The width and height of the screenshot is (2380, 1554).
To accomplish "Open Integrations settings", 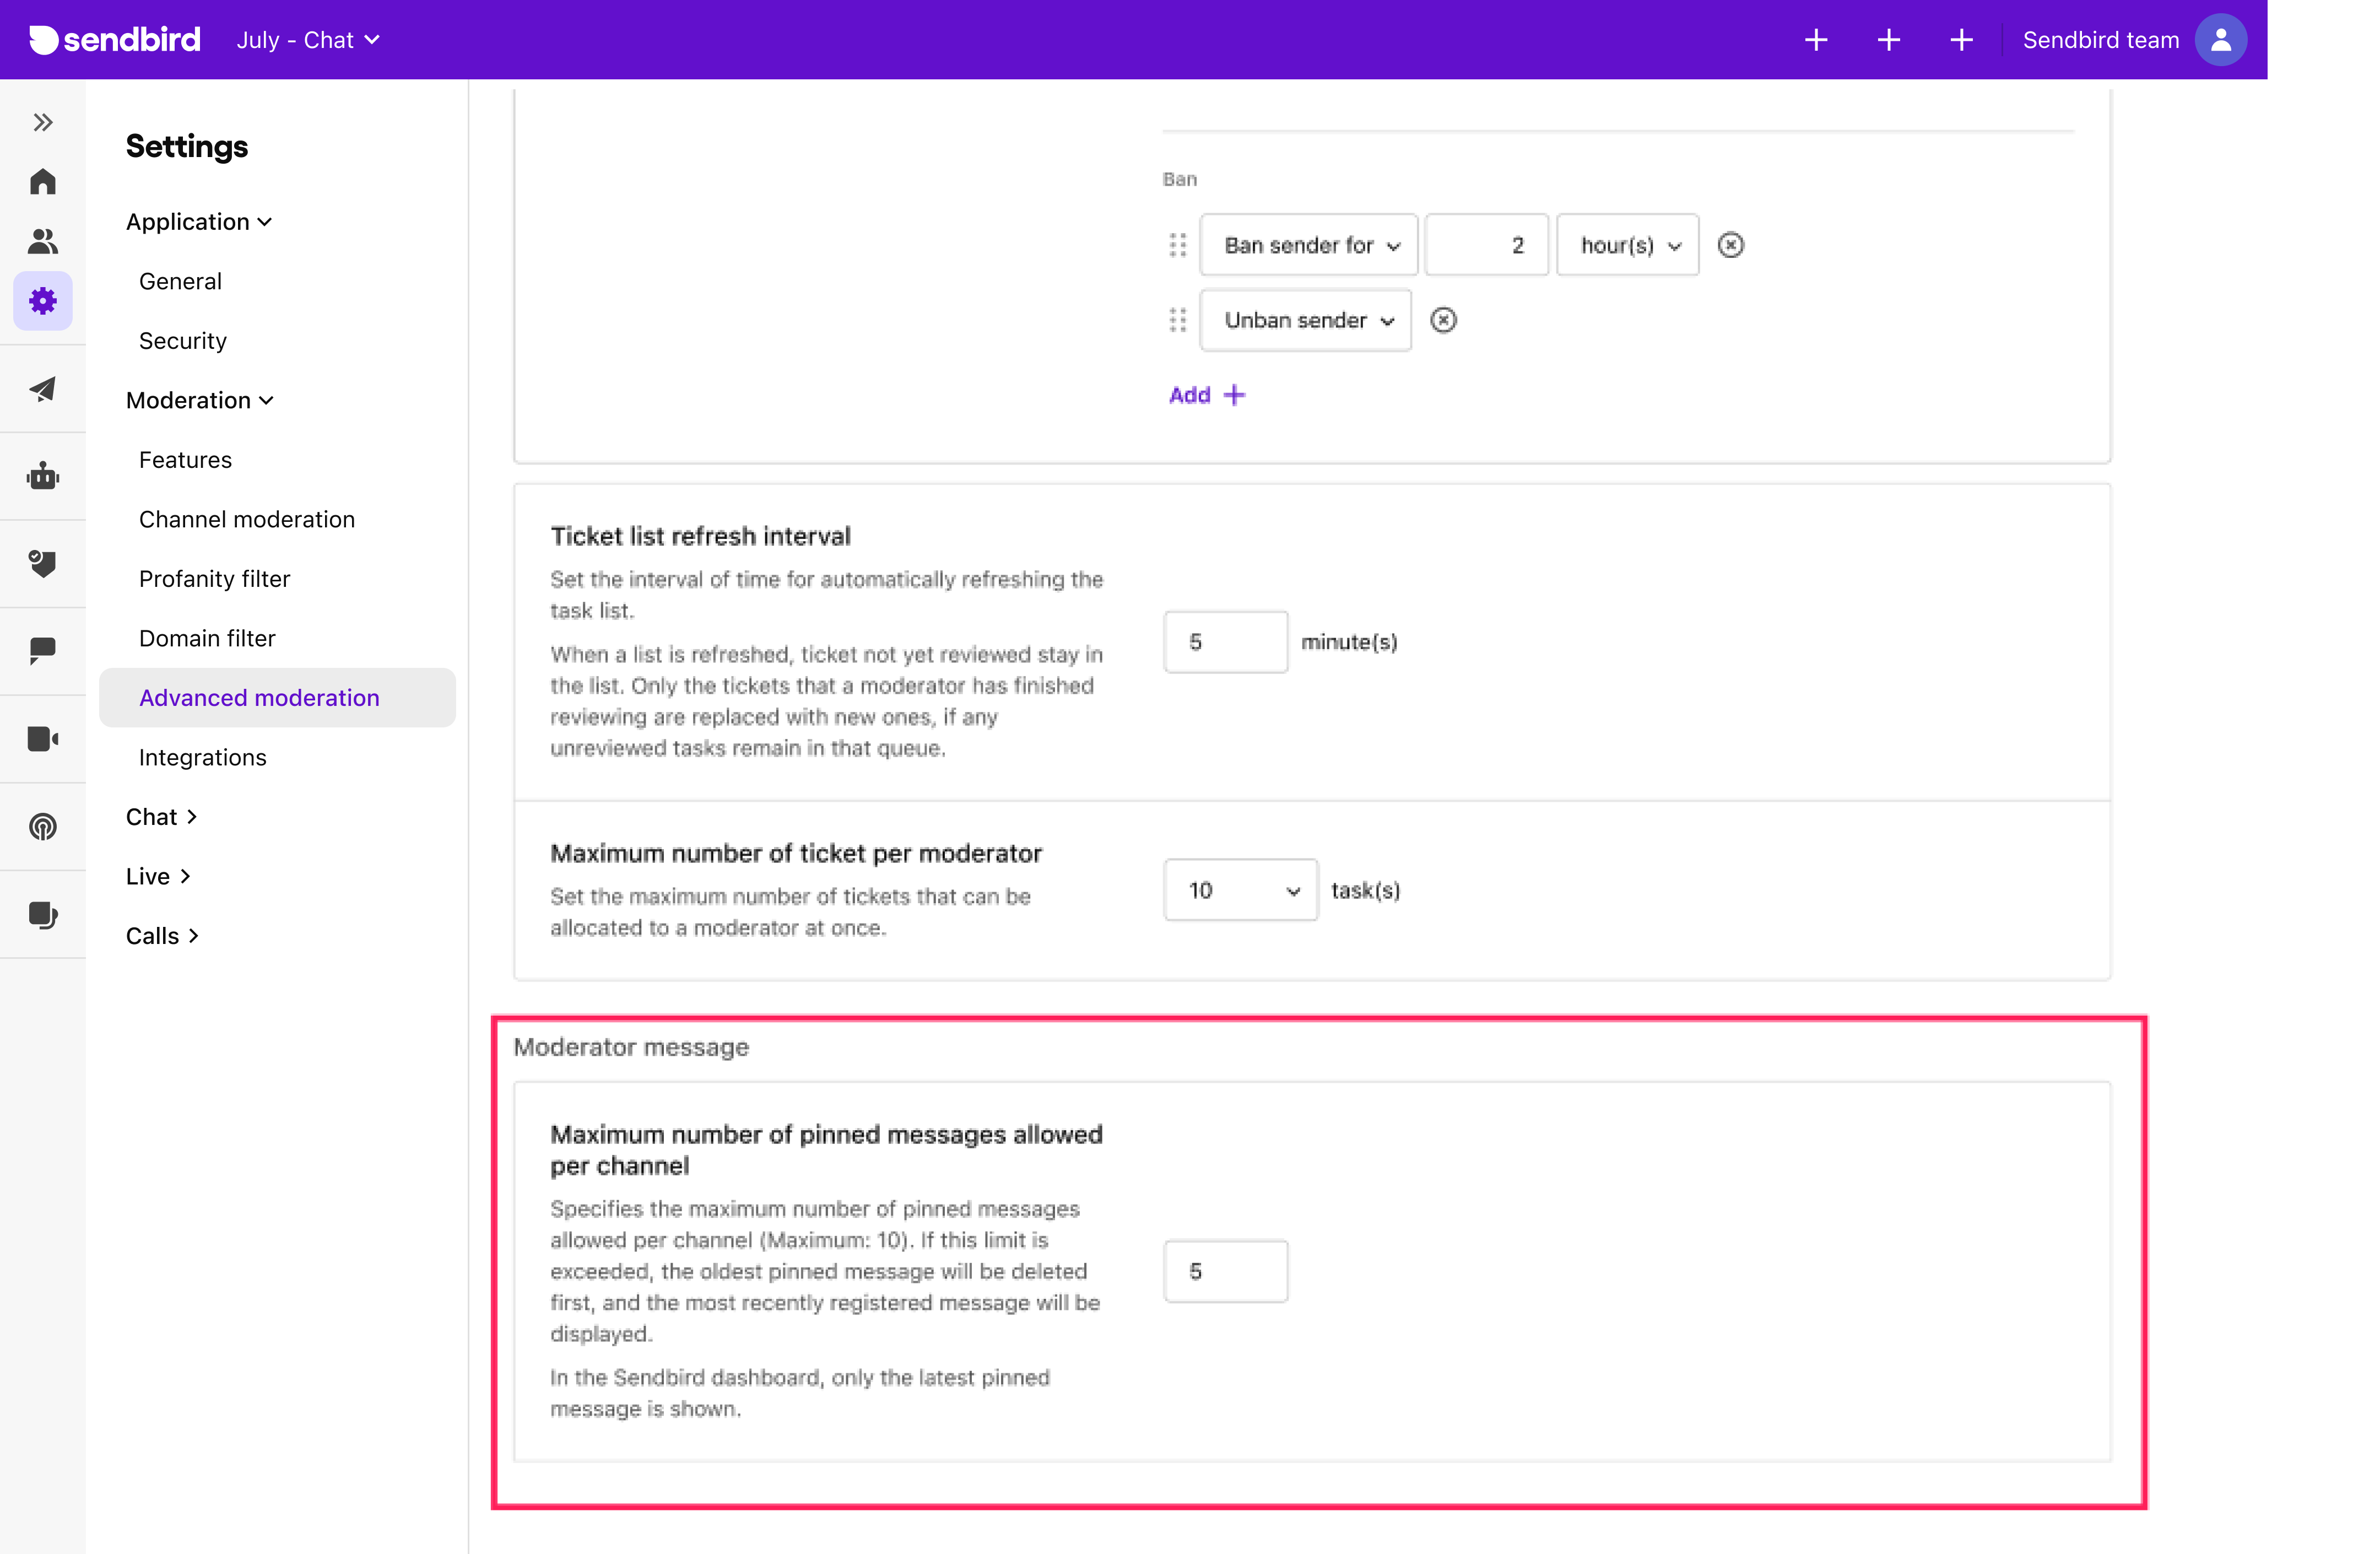I will [x=203, y=757].
